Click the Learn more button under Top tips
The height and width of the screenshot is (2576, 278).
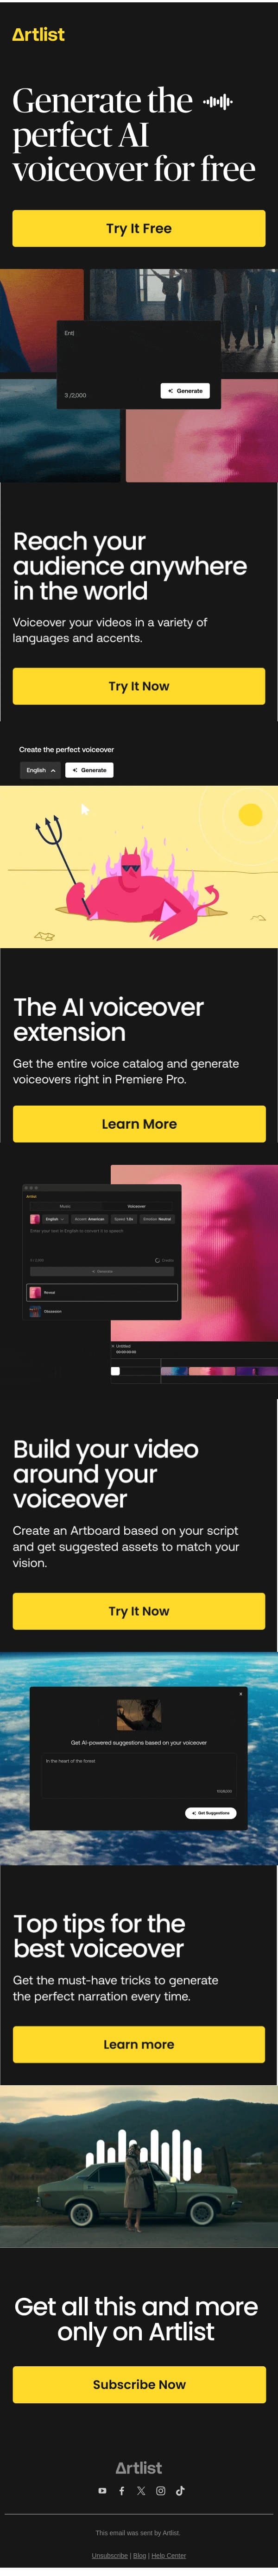[x=139, y=2044]
